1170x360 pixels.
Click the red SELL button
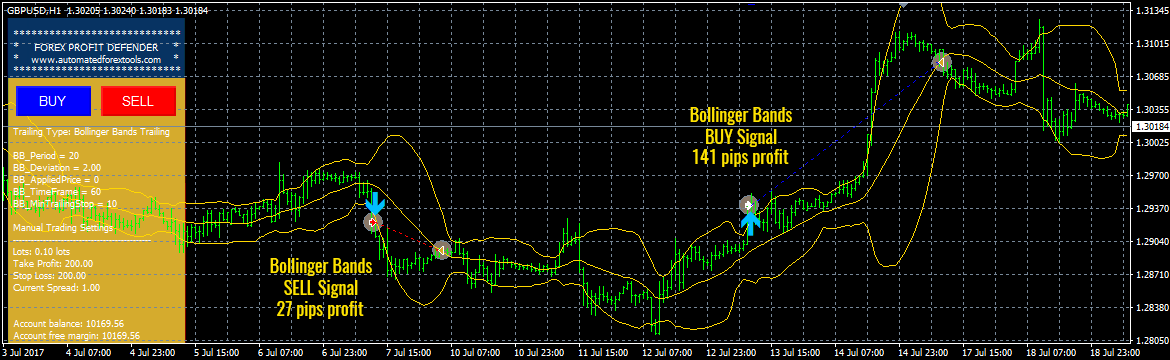(138, 102)
